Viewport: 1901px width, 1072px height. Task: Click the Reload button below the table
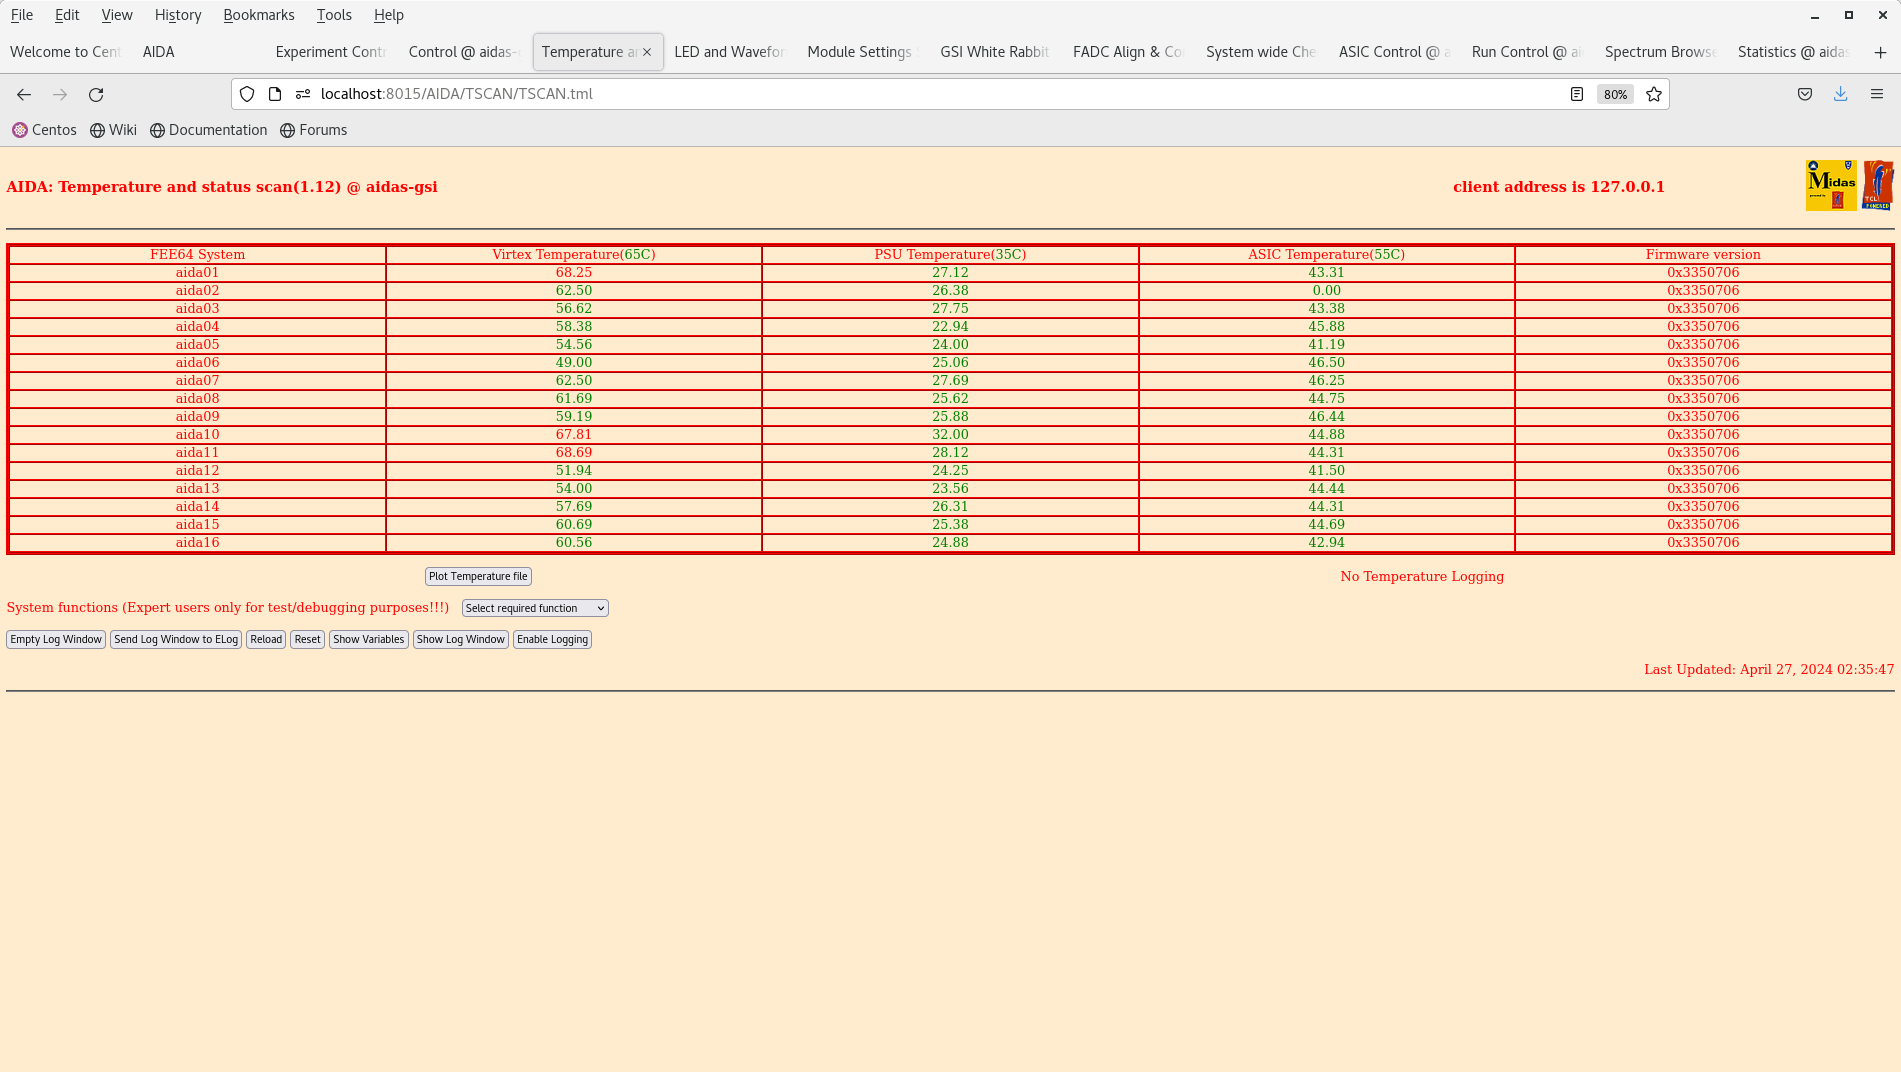pos(266,639)
